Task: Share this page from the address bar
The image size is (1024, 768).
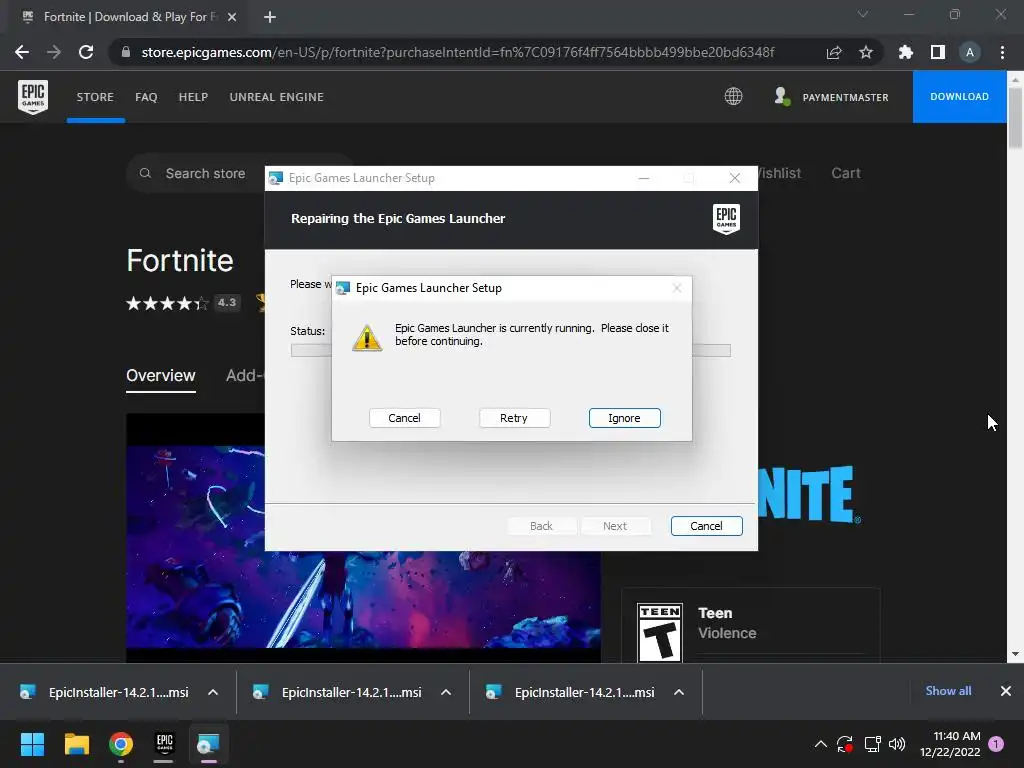Action: [834, 52]
